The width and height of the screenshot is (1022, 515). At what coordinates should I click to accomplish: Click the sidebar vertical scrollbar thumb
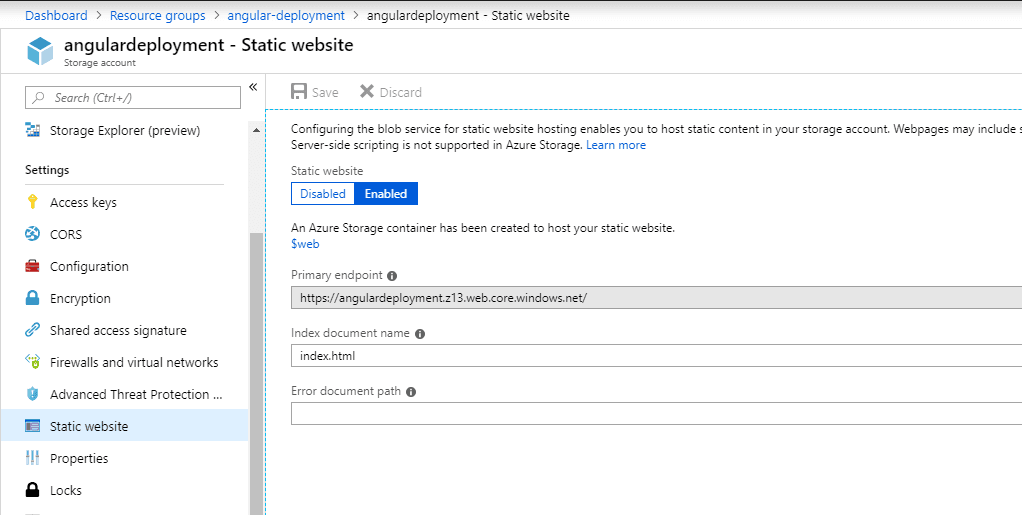[256, 373]
